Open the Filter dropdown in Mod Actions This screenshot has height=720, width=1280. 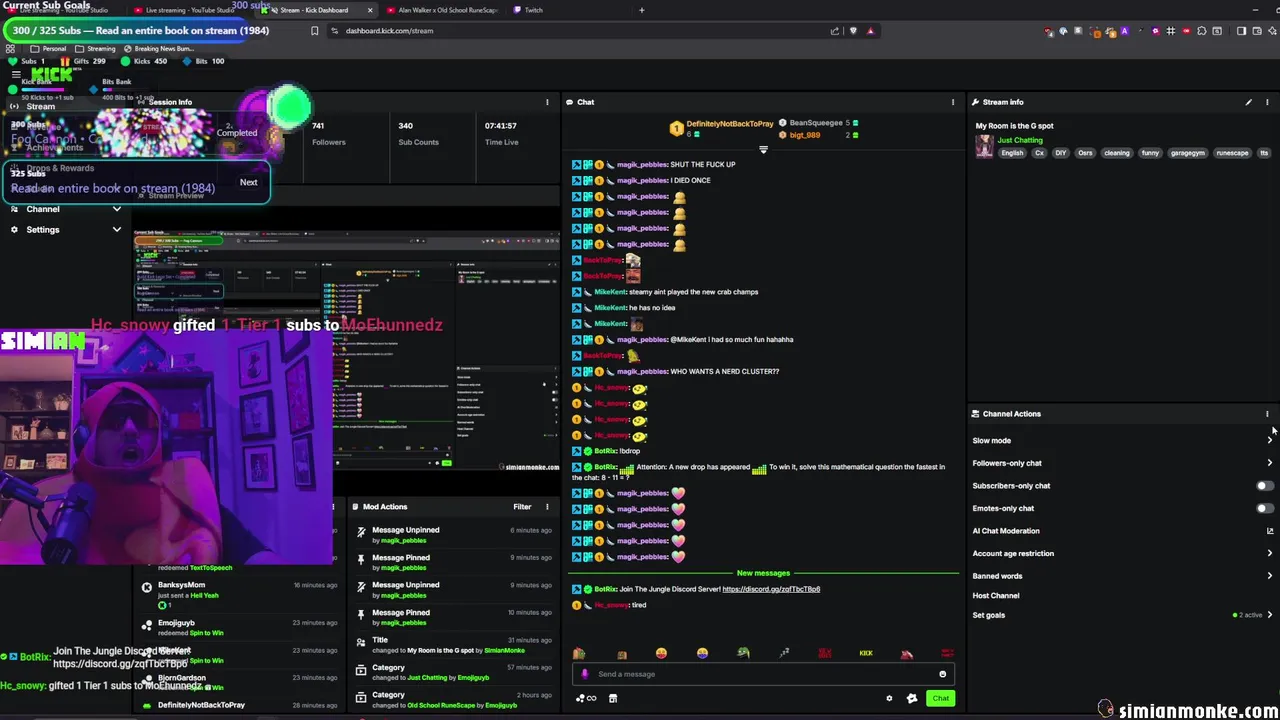[522, 507]
